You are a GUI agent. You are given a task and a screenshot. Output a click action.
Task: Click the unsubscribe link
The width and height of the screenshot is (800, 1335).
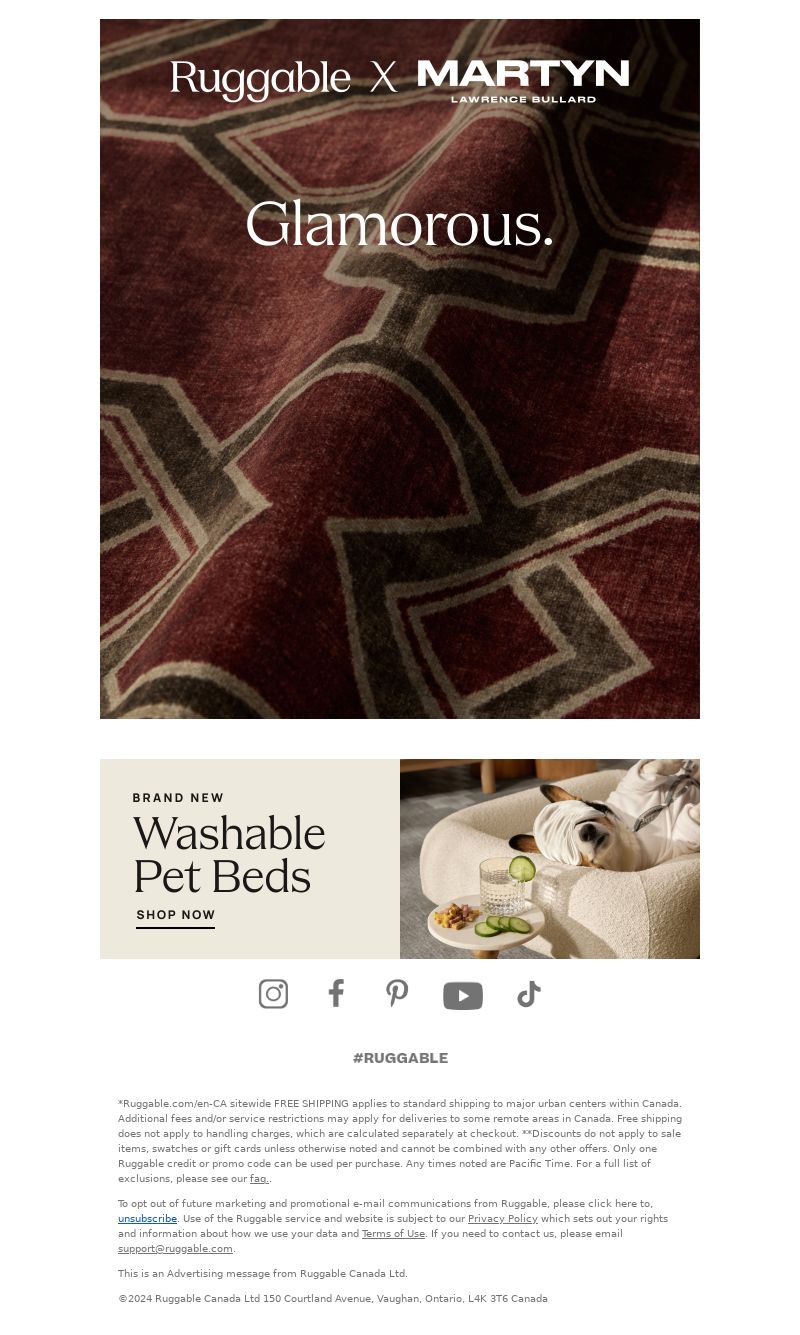pos(147,1219)
